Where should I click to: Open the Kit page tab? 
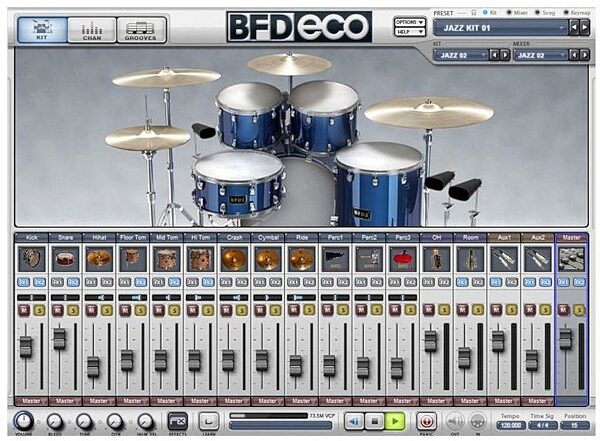click(42, 29)
